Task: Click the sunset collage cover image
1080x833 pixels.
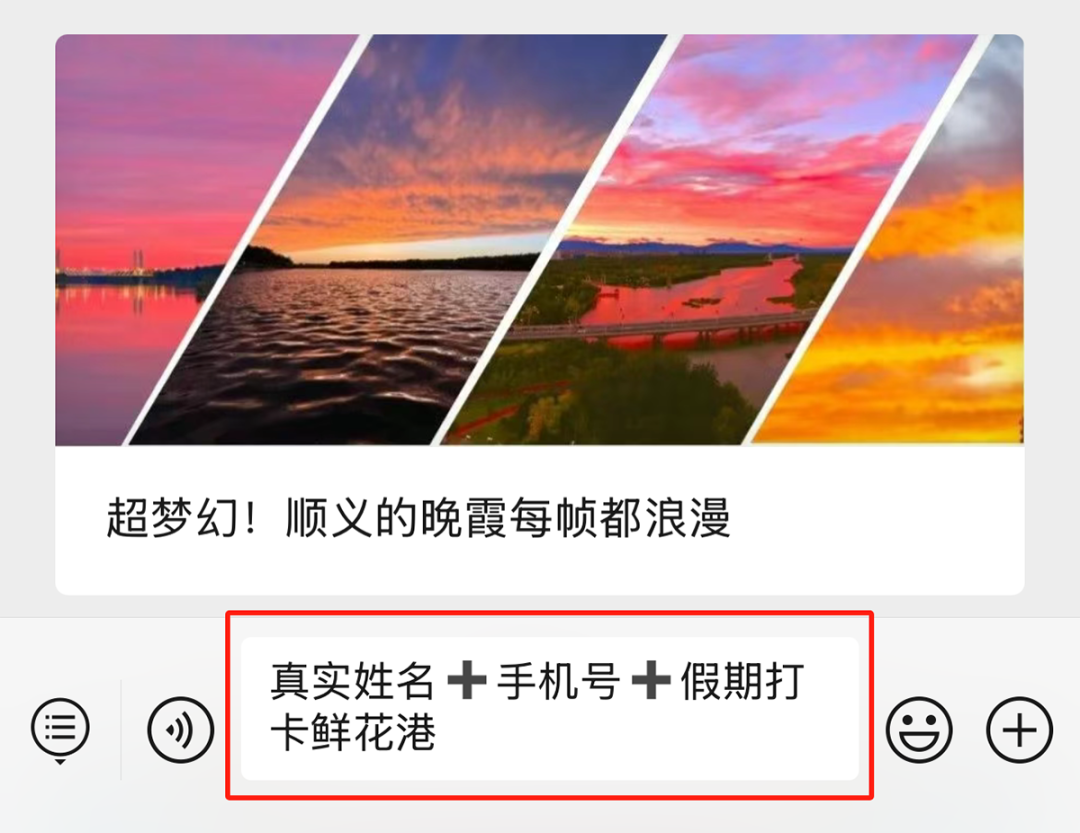Action: (539, 239)
